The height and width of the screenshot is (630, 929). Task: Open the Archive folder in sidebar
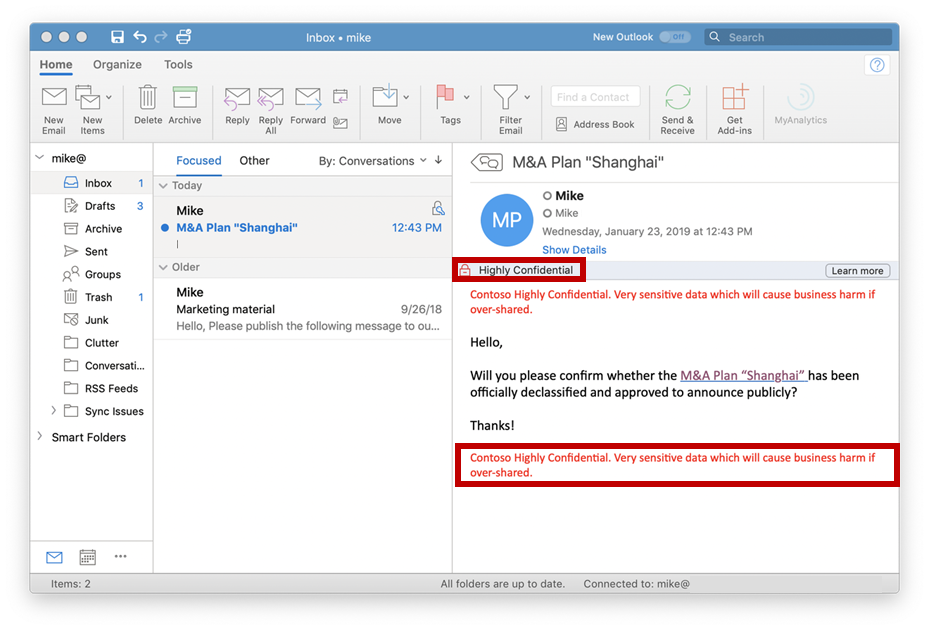coord(92,229)
